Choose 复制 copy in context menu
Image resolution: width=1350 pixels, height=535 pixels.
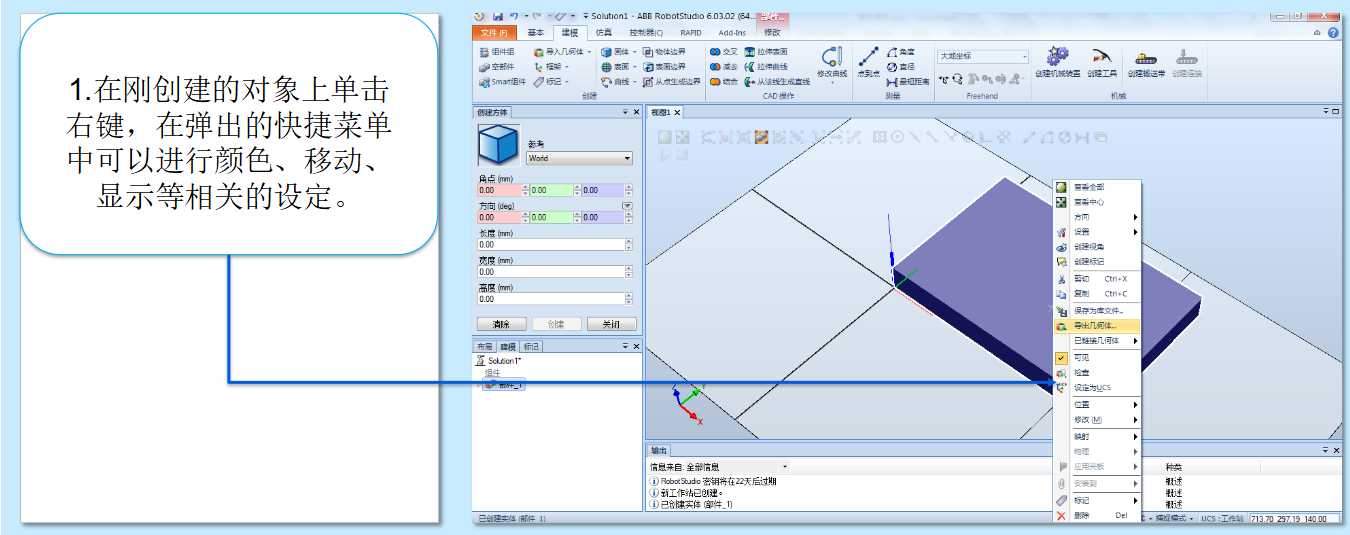(x=1097, y=294)
